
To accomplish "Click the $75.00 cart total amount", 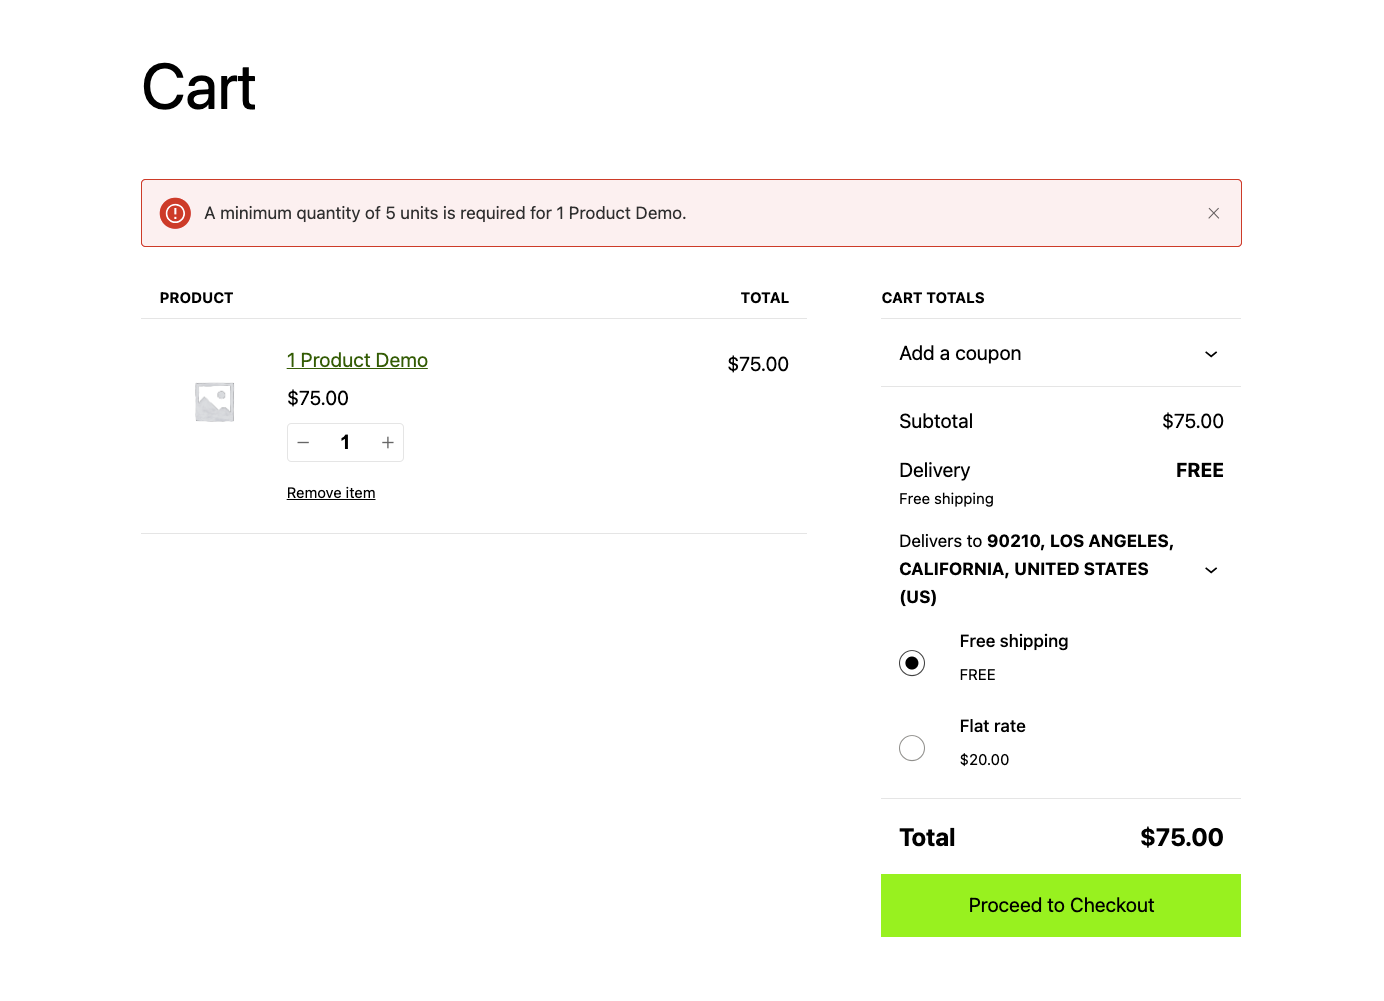I will (1181, 837).
